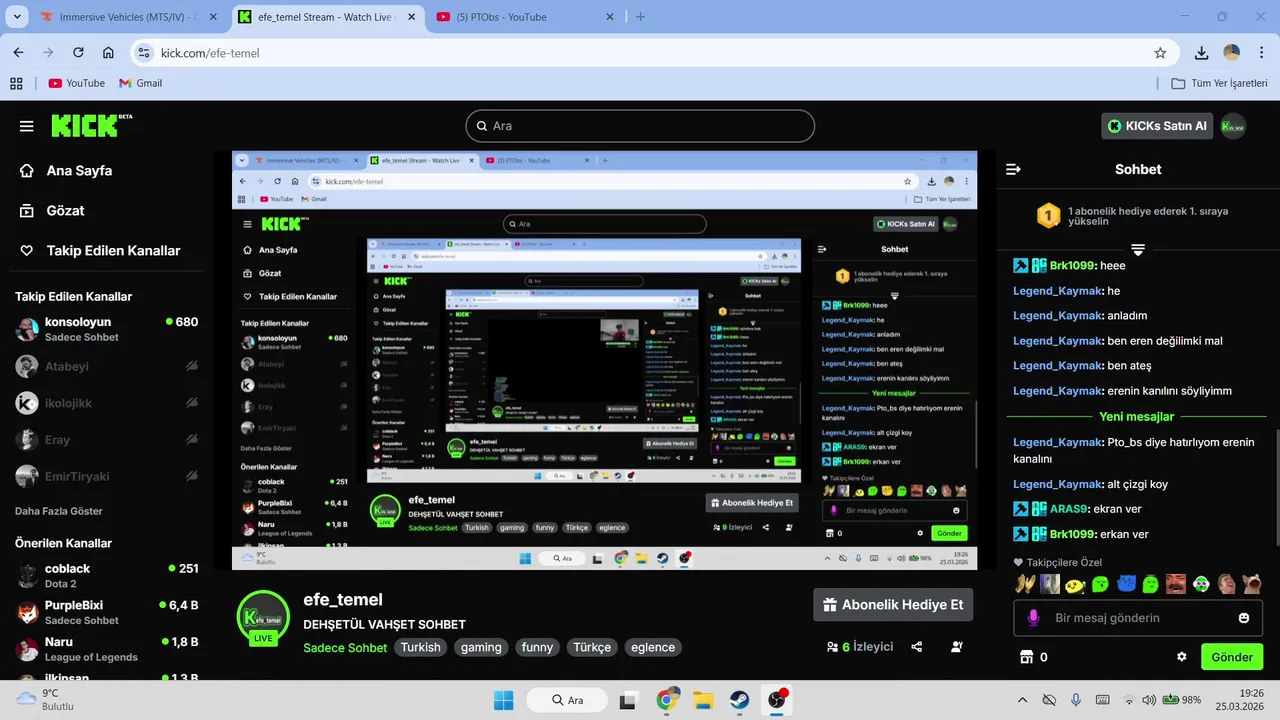
Task: Show more followed channels via Daha Fazla Göster
Action: (x=59, y=511)
